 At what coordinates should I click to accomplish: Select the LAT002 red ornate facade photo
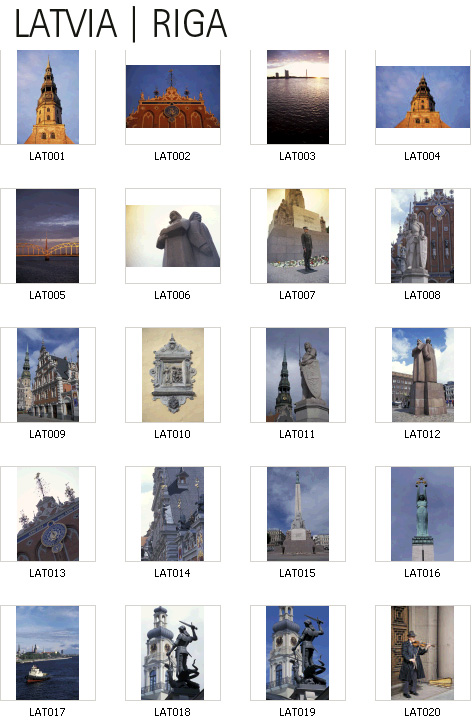pos(173,97)
